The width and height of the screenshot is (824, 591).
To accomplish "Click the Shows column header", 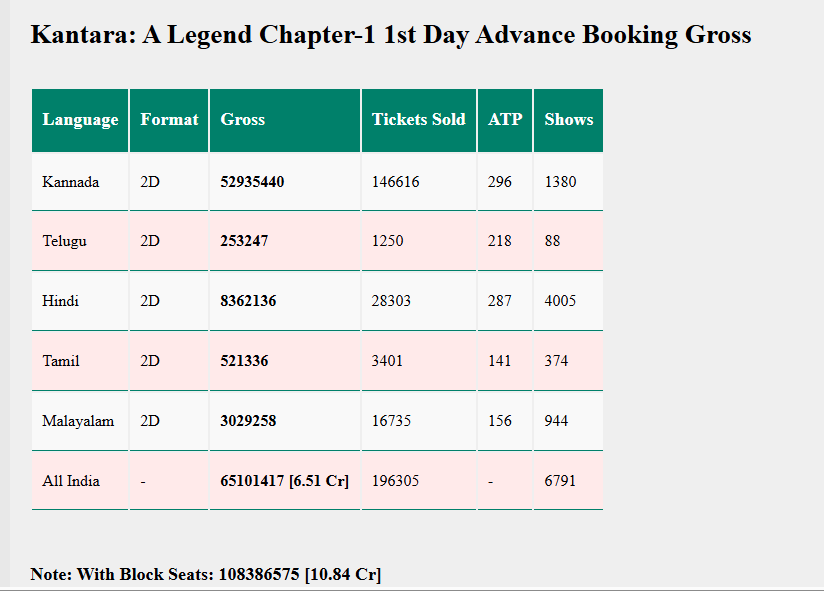I will pyautogui.click(x=568, y=120).
